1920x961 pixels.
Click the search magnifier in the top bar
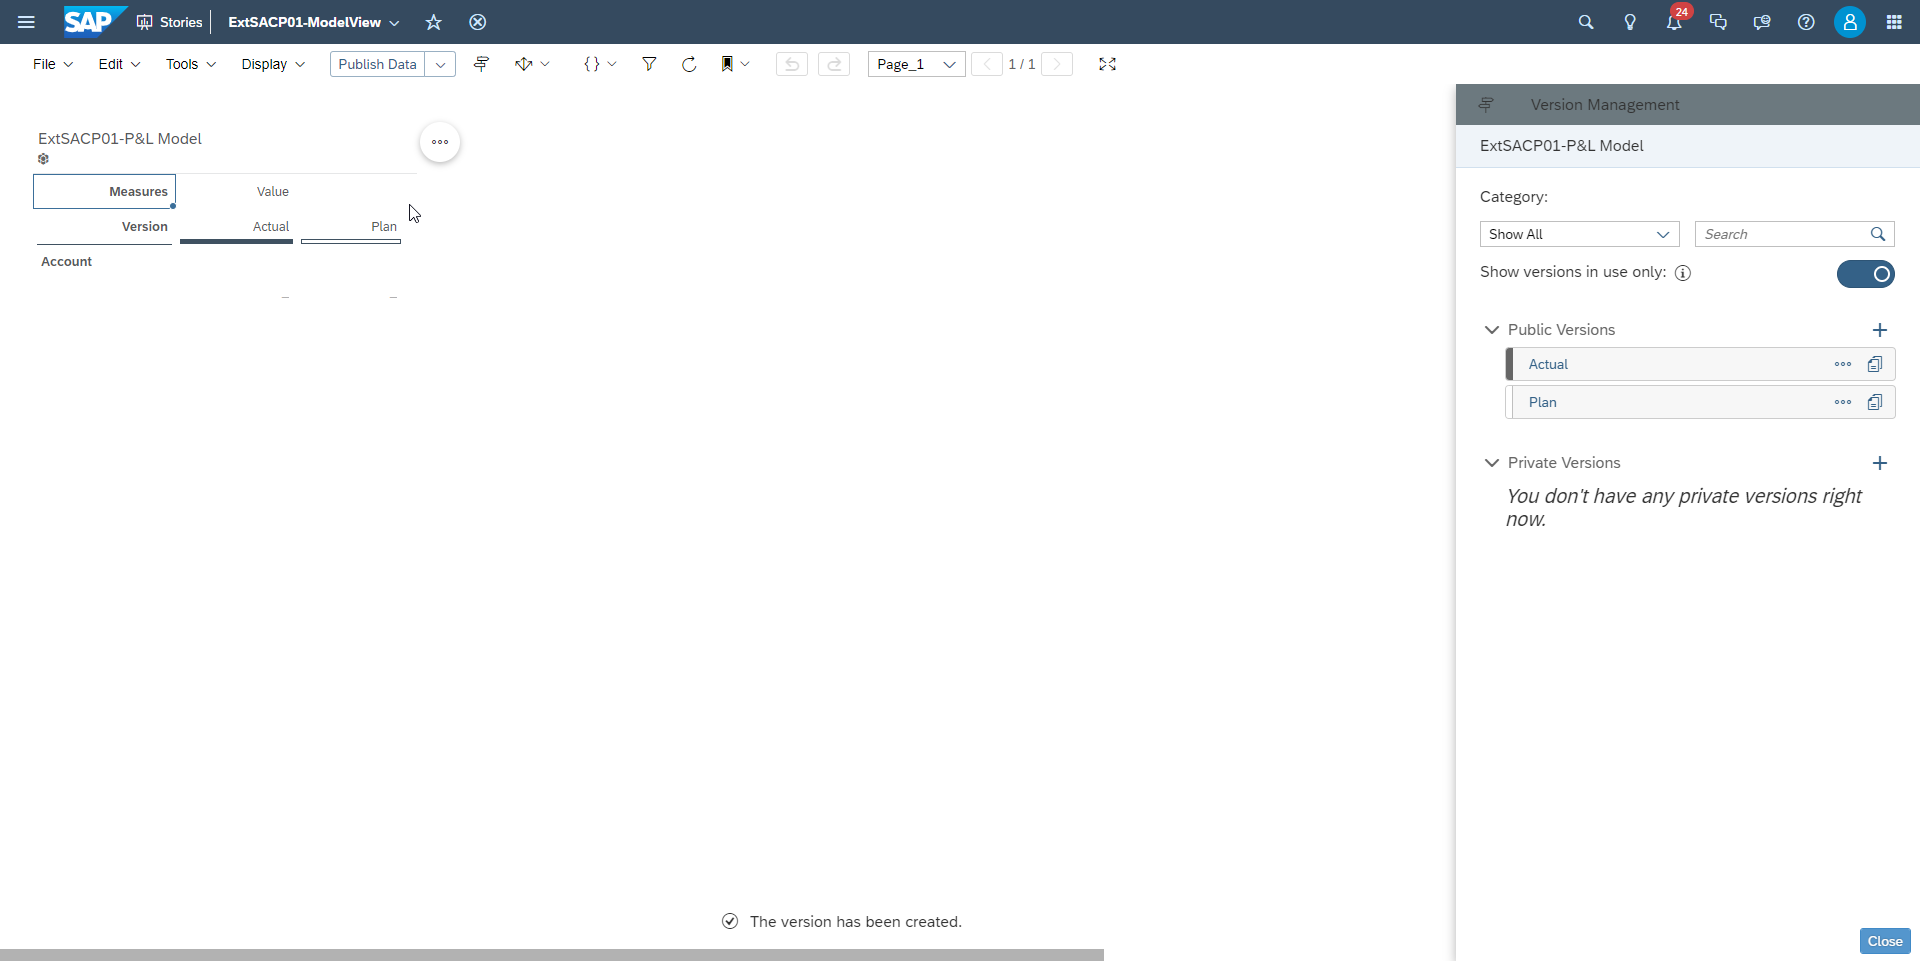click(1586, 22)
